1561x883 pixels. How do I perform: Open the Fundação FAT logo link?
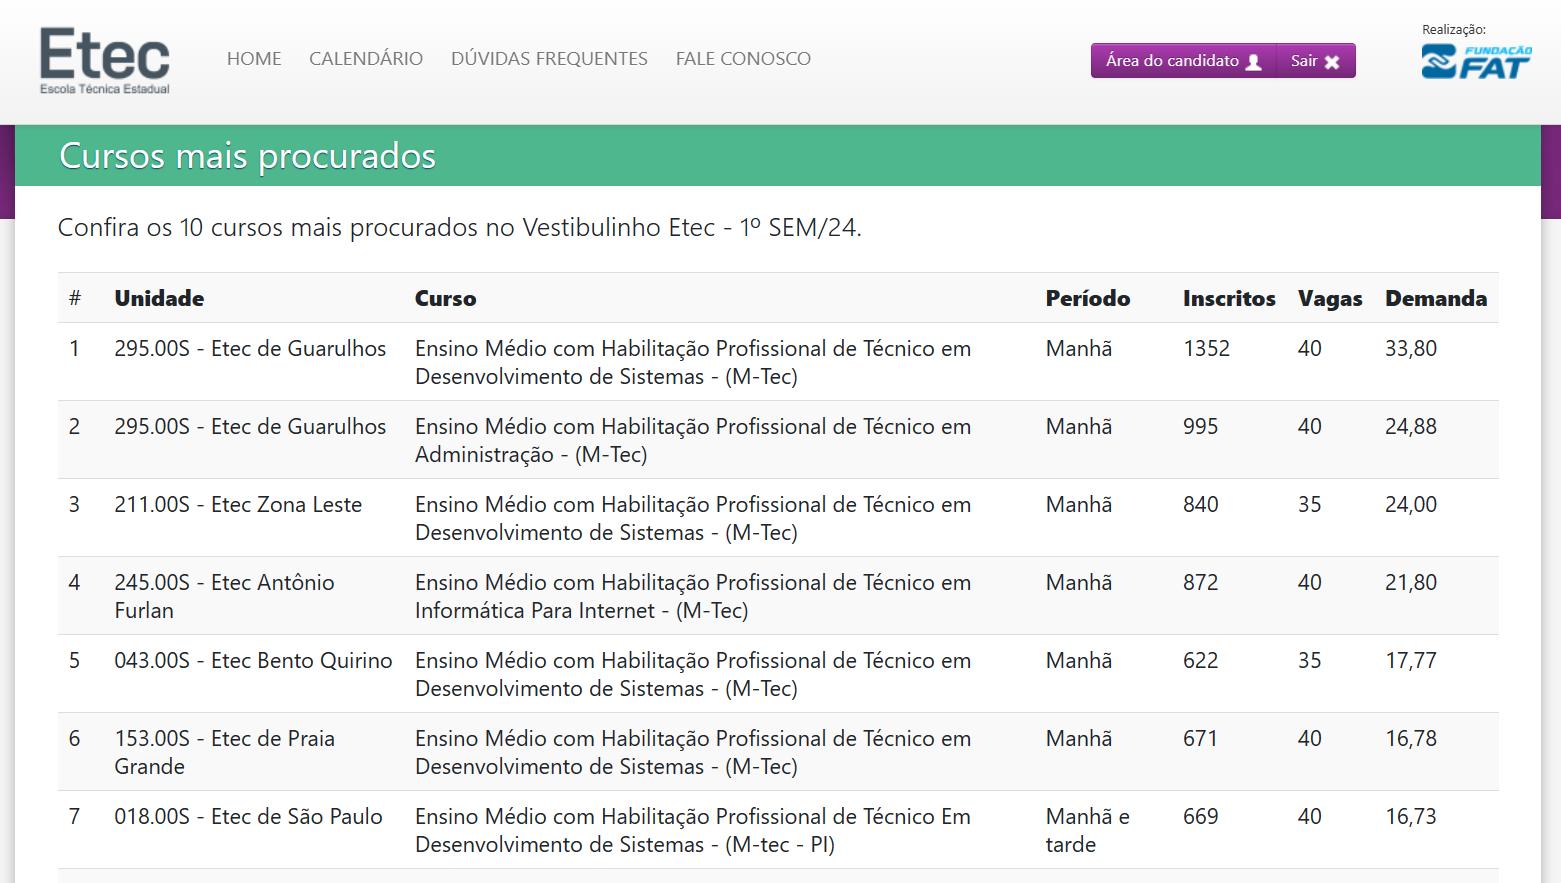1476,61
